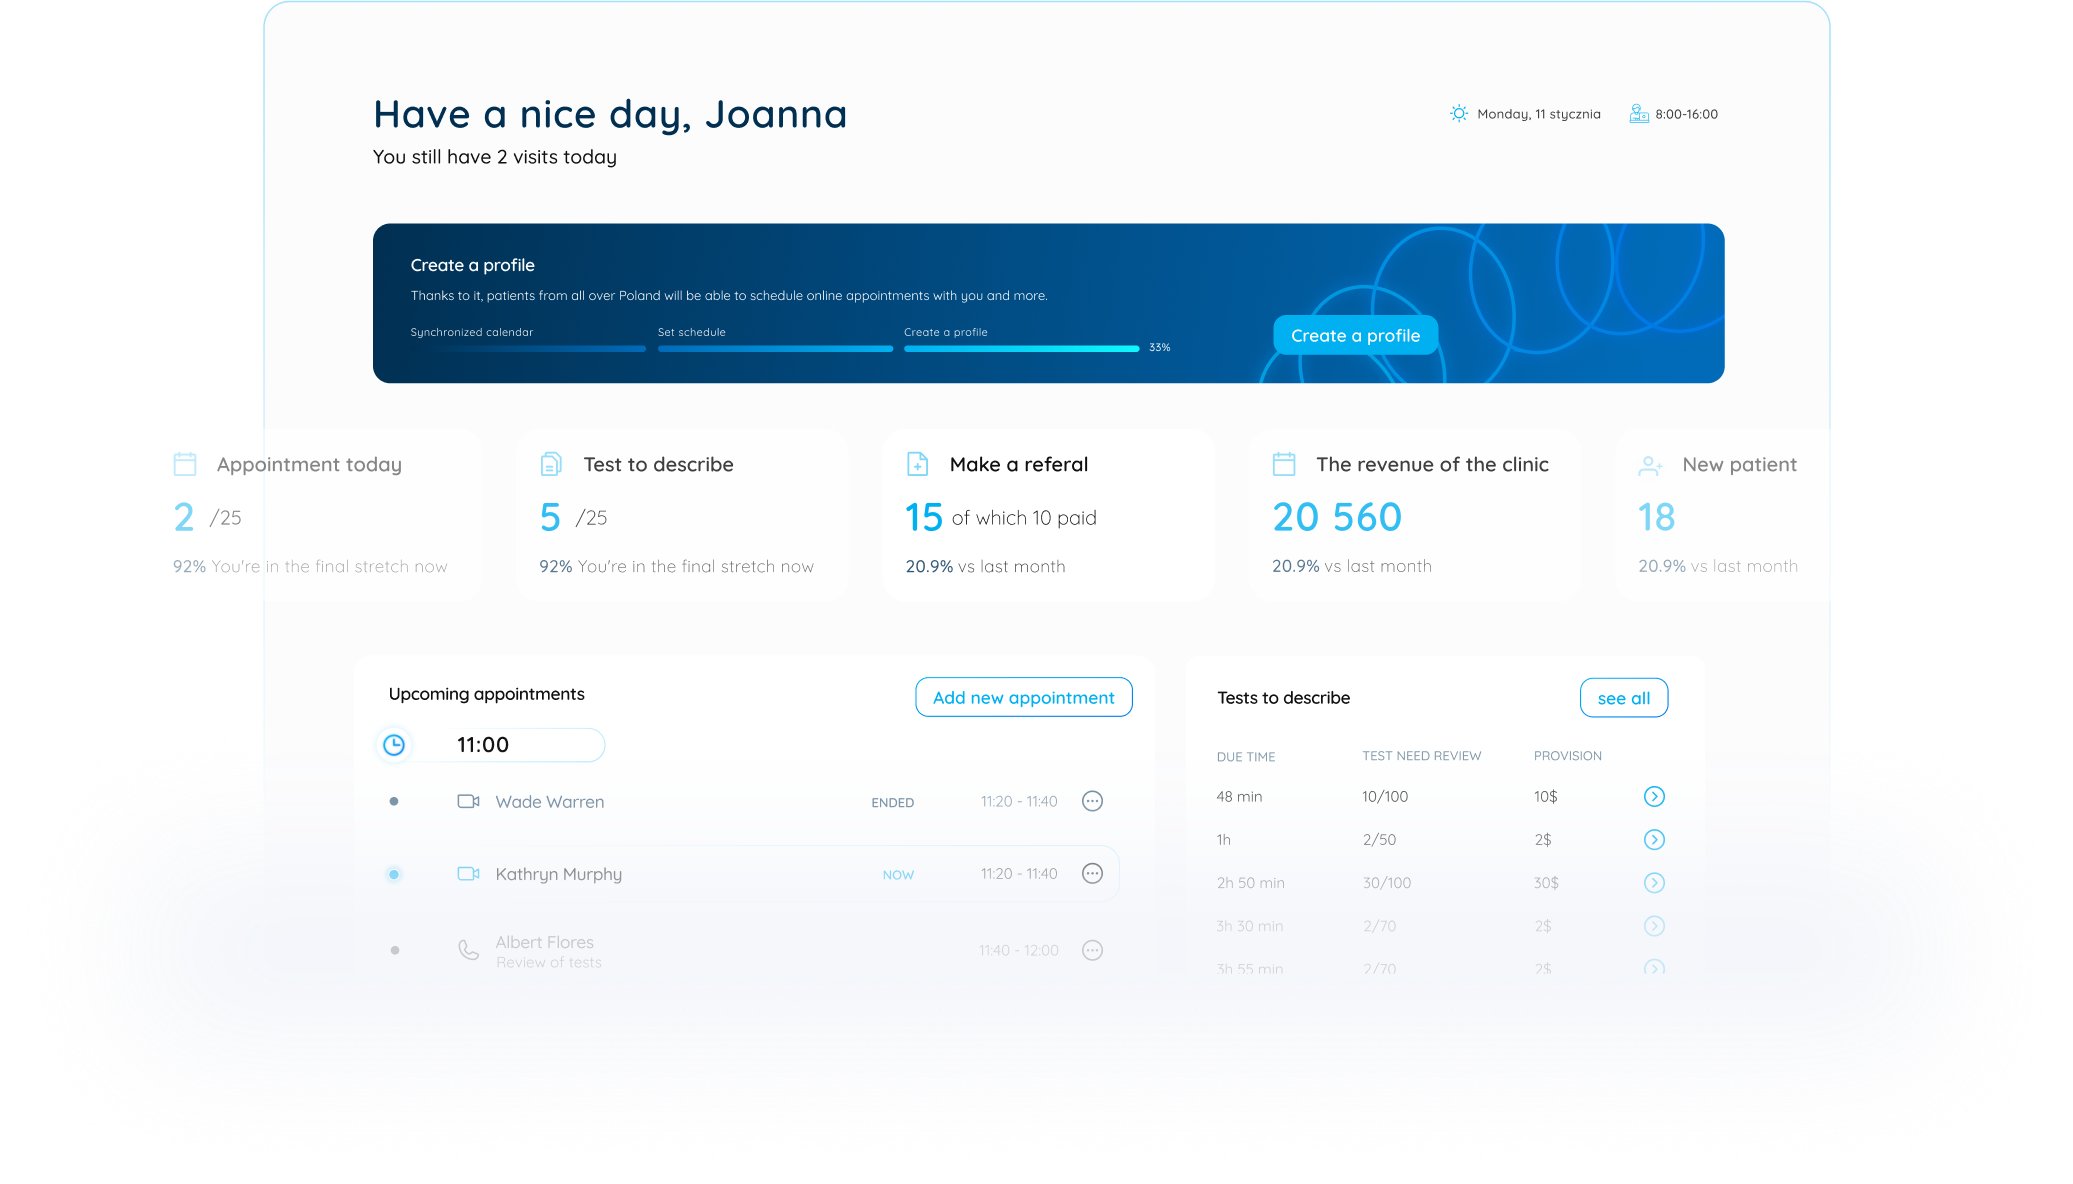Click see all in Tests to describe
The width and height of the screenshot is (2073, 1184).
pos(1623,698)
